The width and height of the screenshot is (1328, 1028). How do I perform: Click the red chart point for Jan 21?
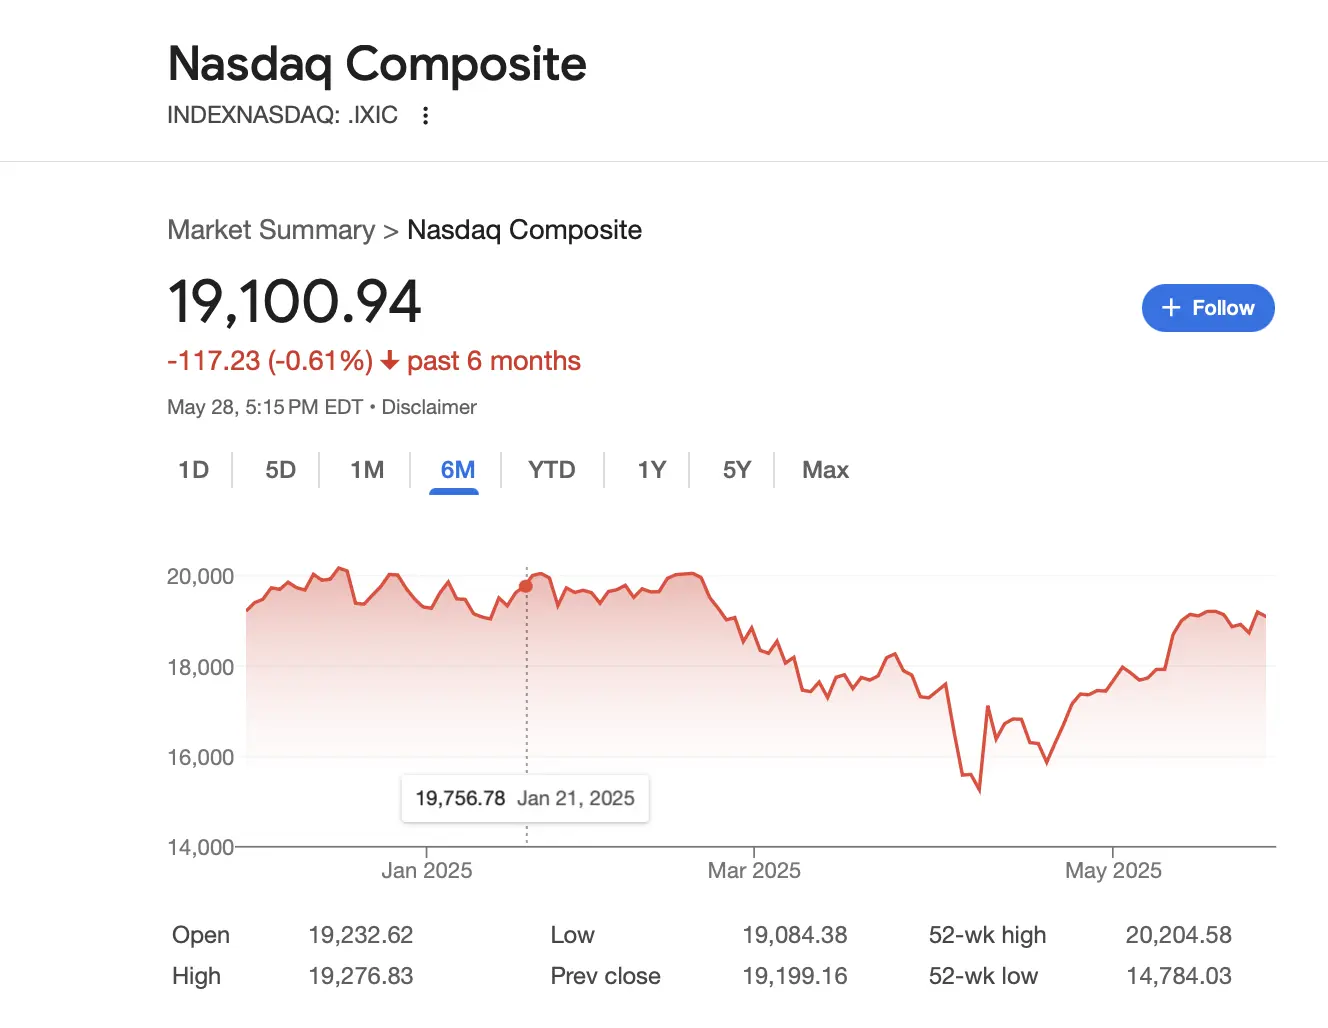click(526, 586)
